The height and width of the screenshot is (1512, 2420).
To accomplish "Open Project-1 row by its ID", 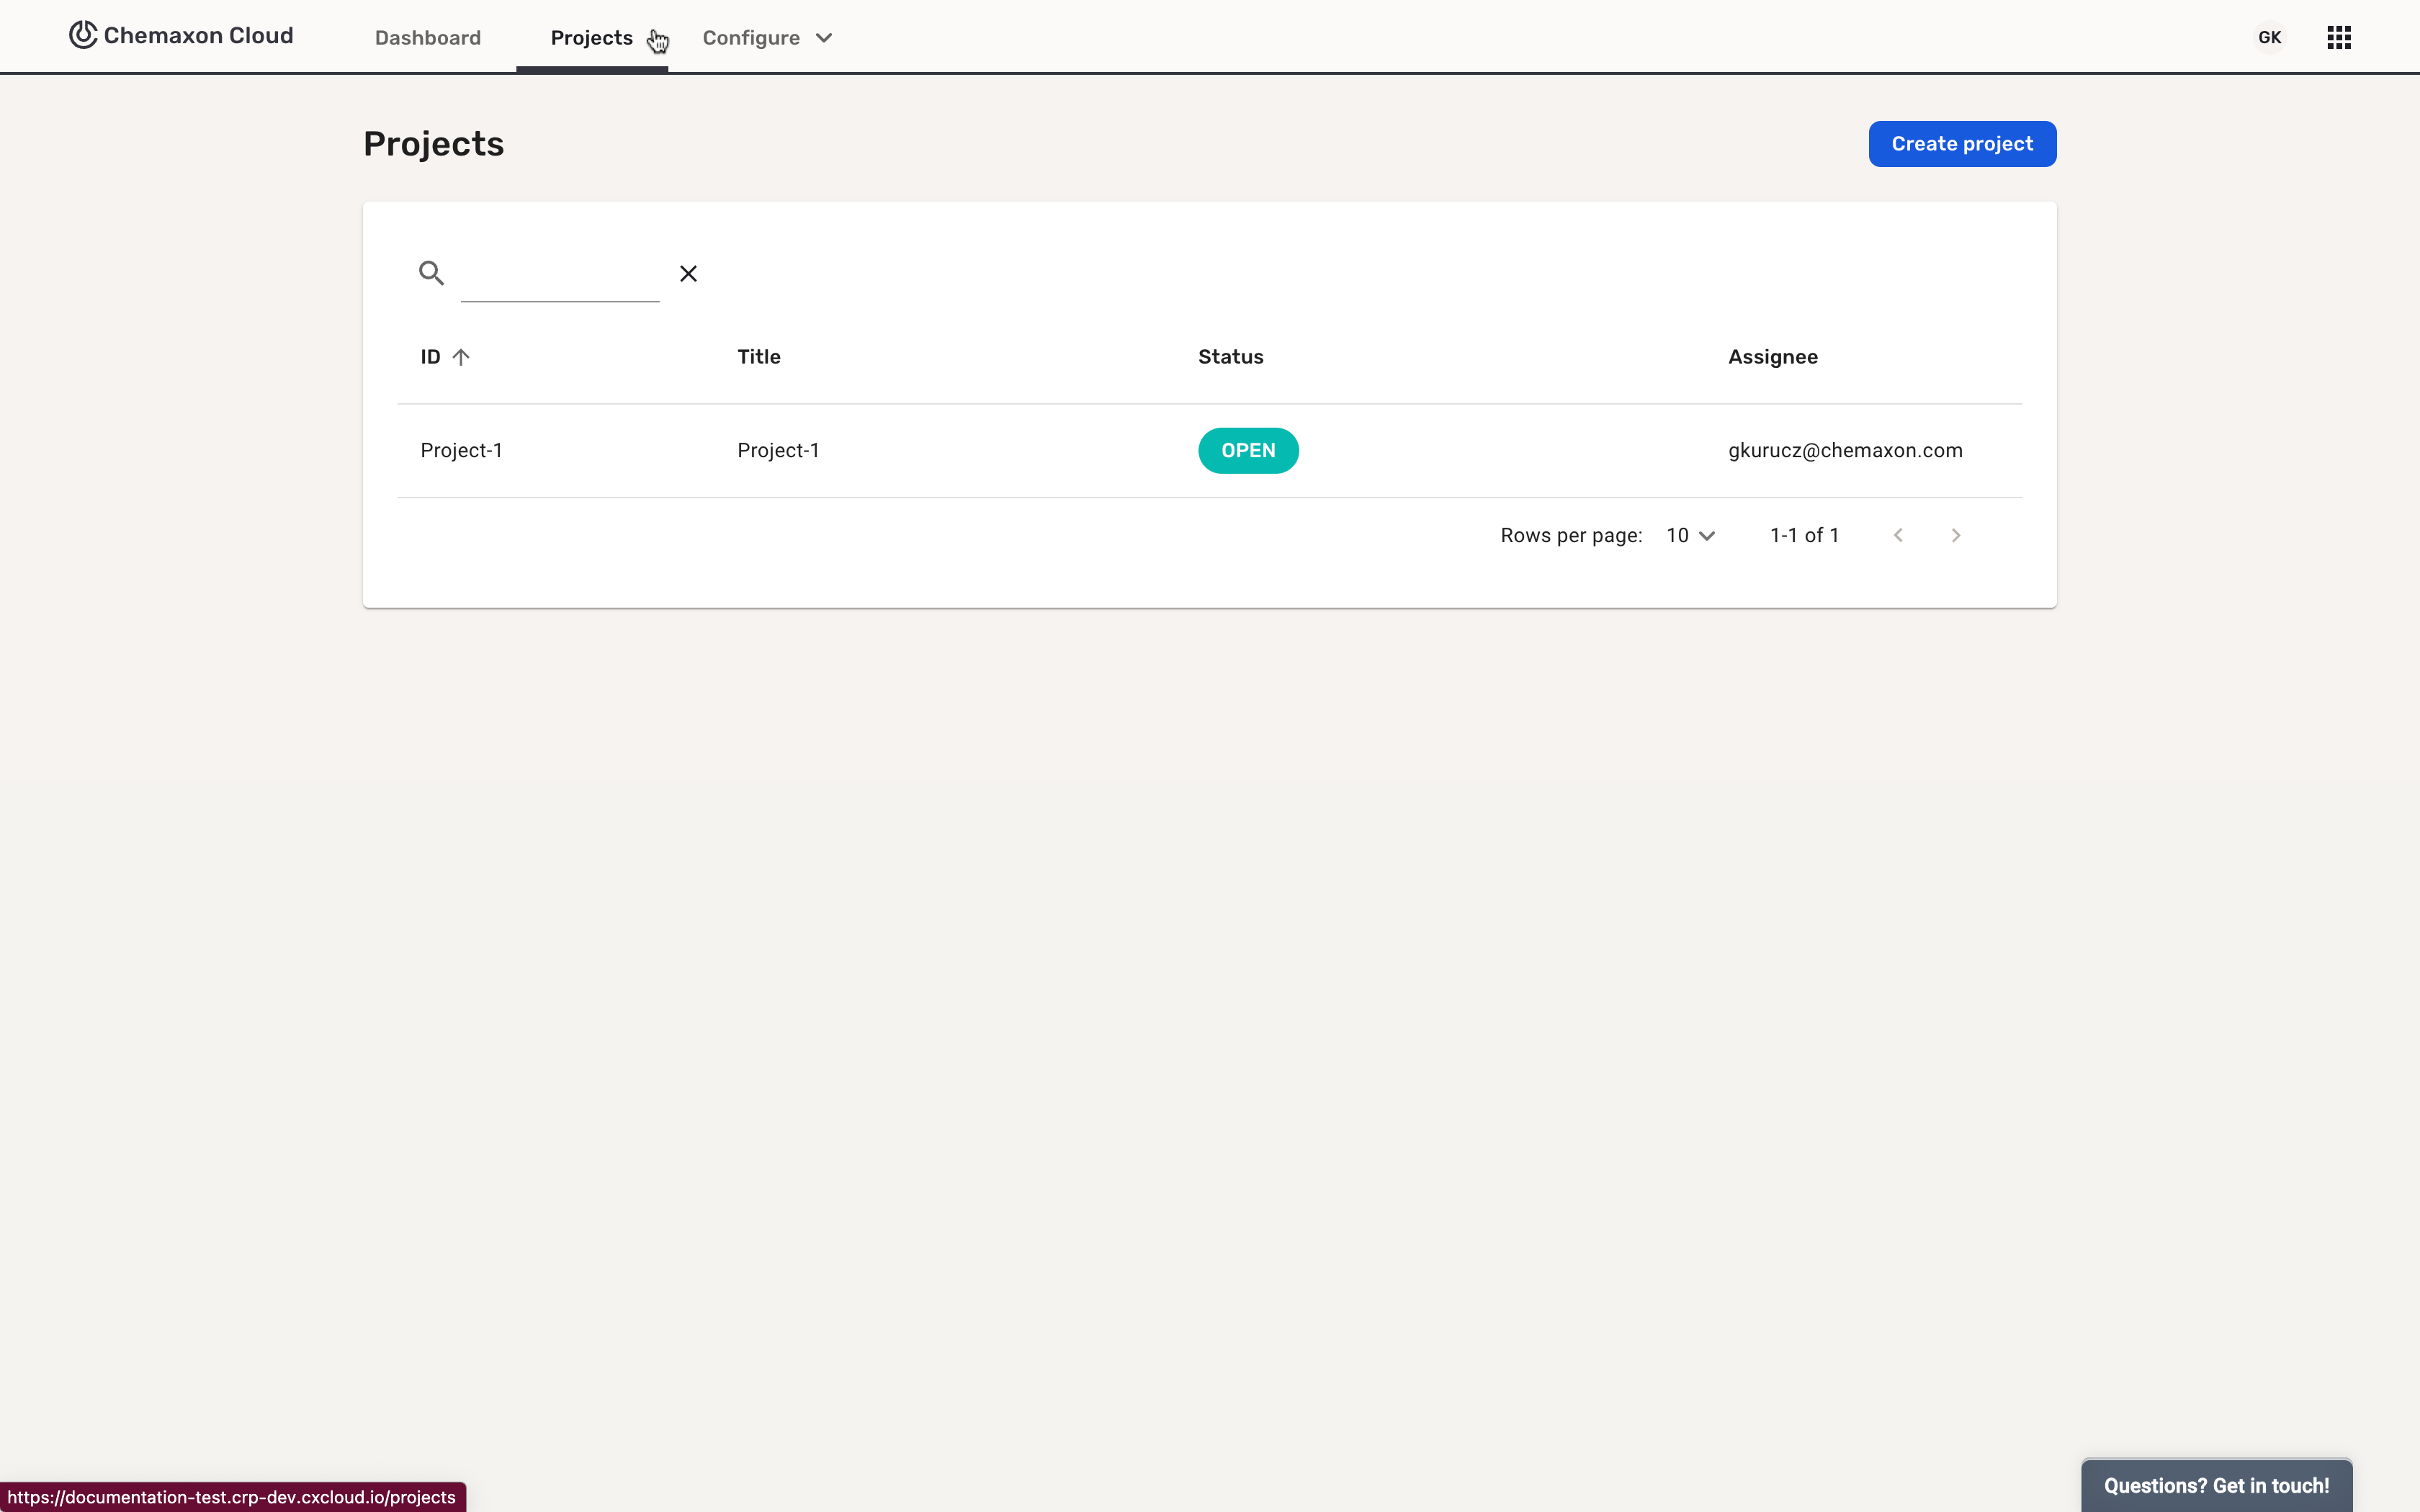I will point(461,451).
